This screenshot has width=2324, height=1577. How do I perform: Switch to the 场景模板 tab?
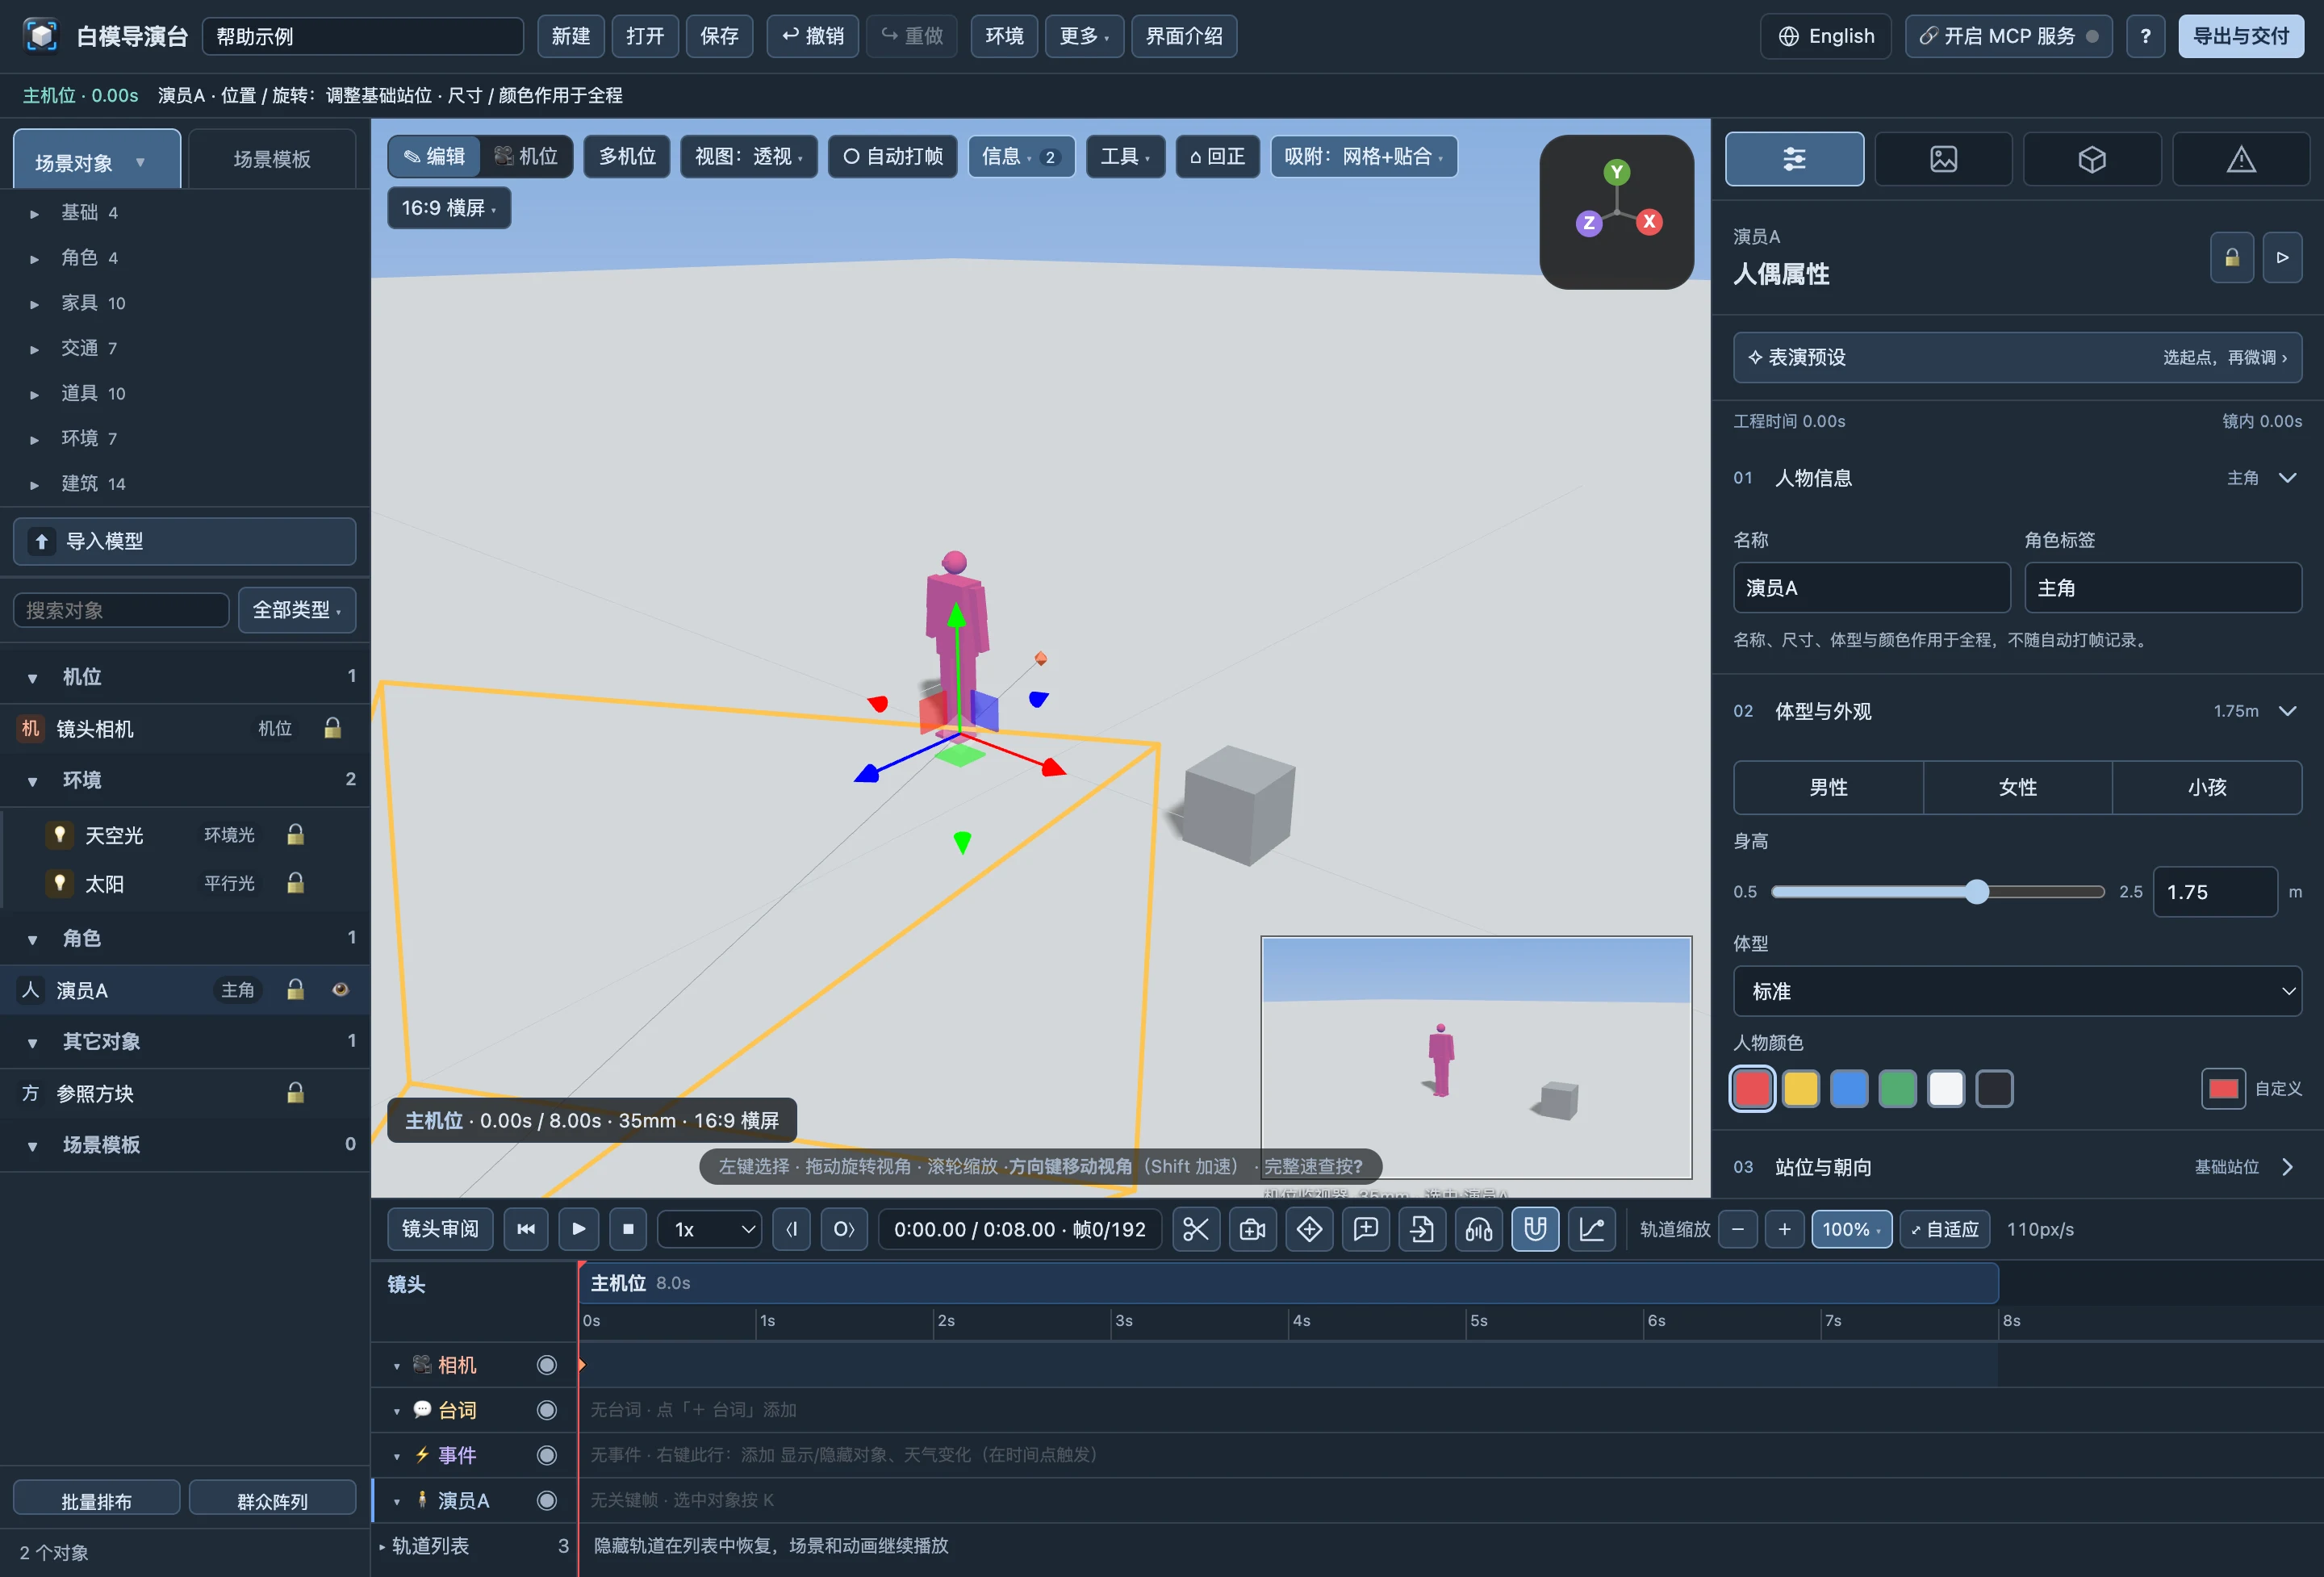[x=272, y=159]
